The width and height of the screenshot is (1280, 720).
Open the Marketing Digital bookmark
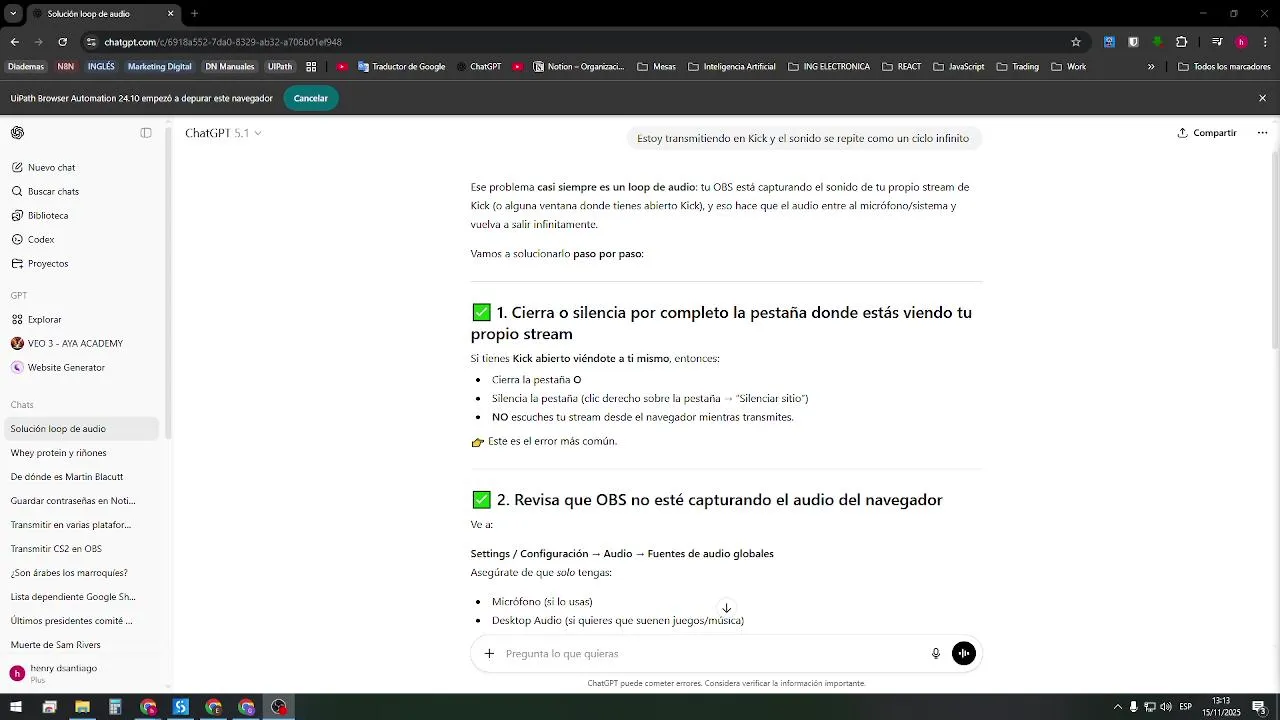(159, 67)
